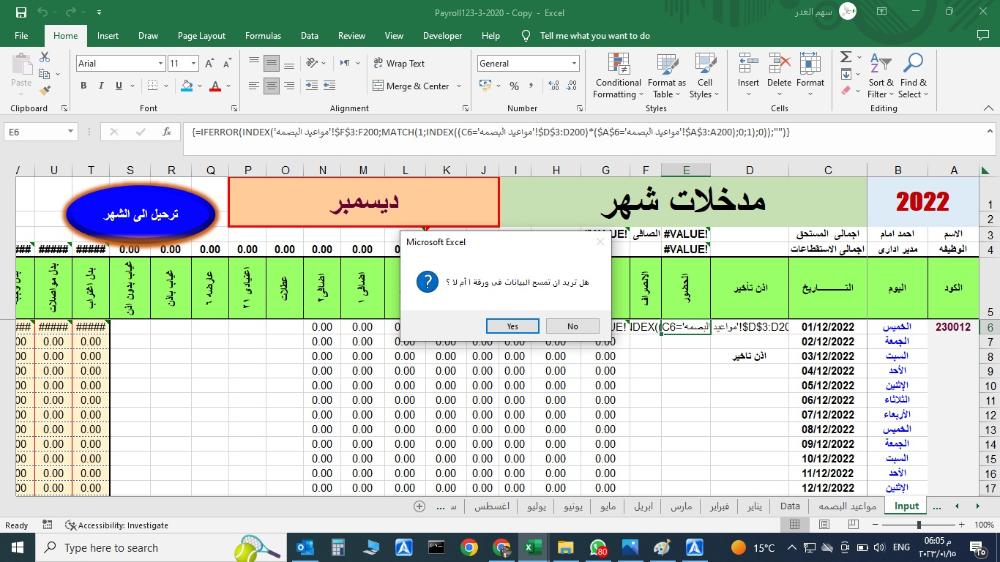
Task: Open Find & Select menu
Action: click(913, 76)
